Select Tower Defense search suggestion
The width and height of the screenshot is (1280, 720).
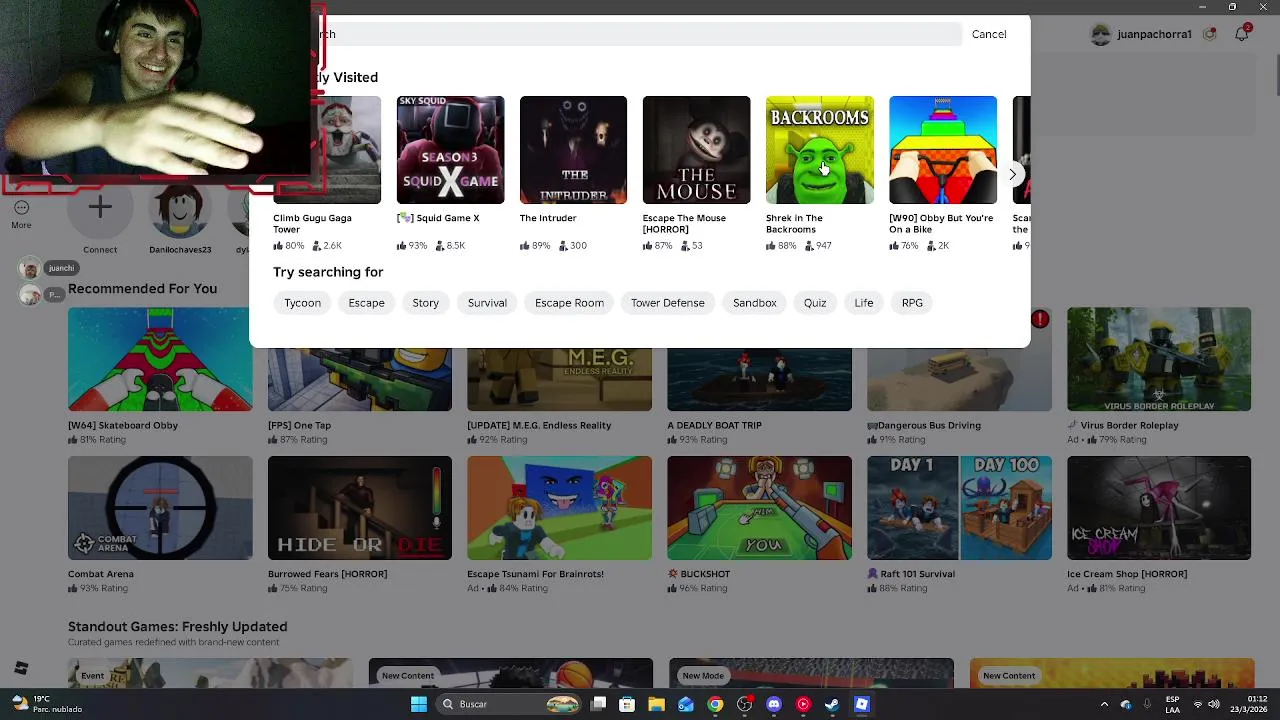(667, 303)
